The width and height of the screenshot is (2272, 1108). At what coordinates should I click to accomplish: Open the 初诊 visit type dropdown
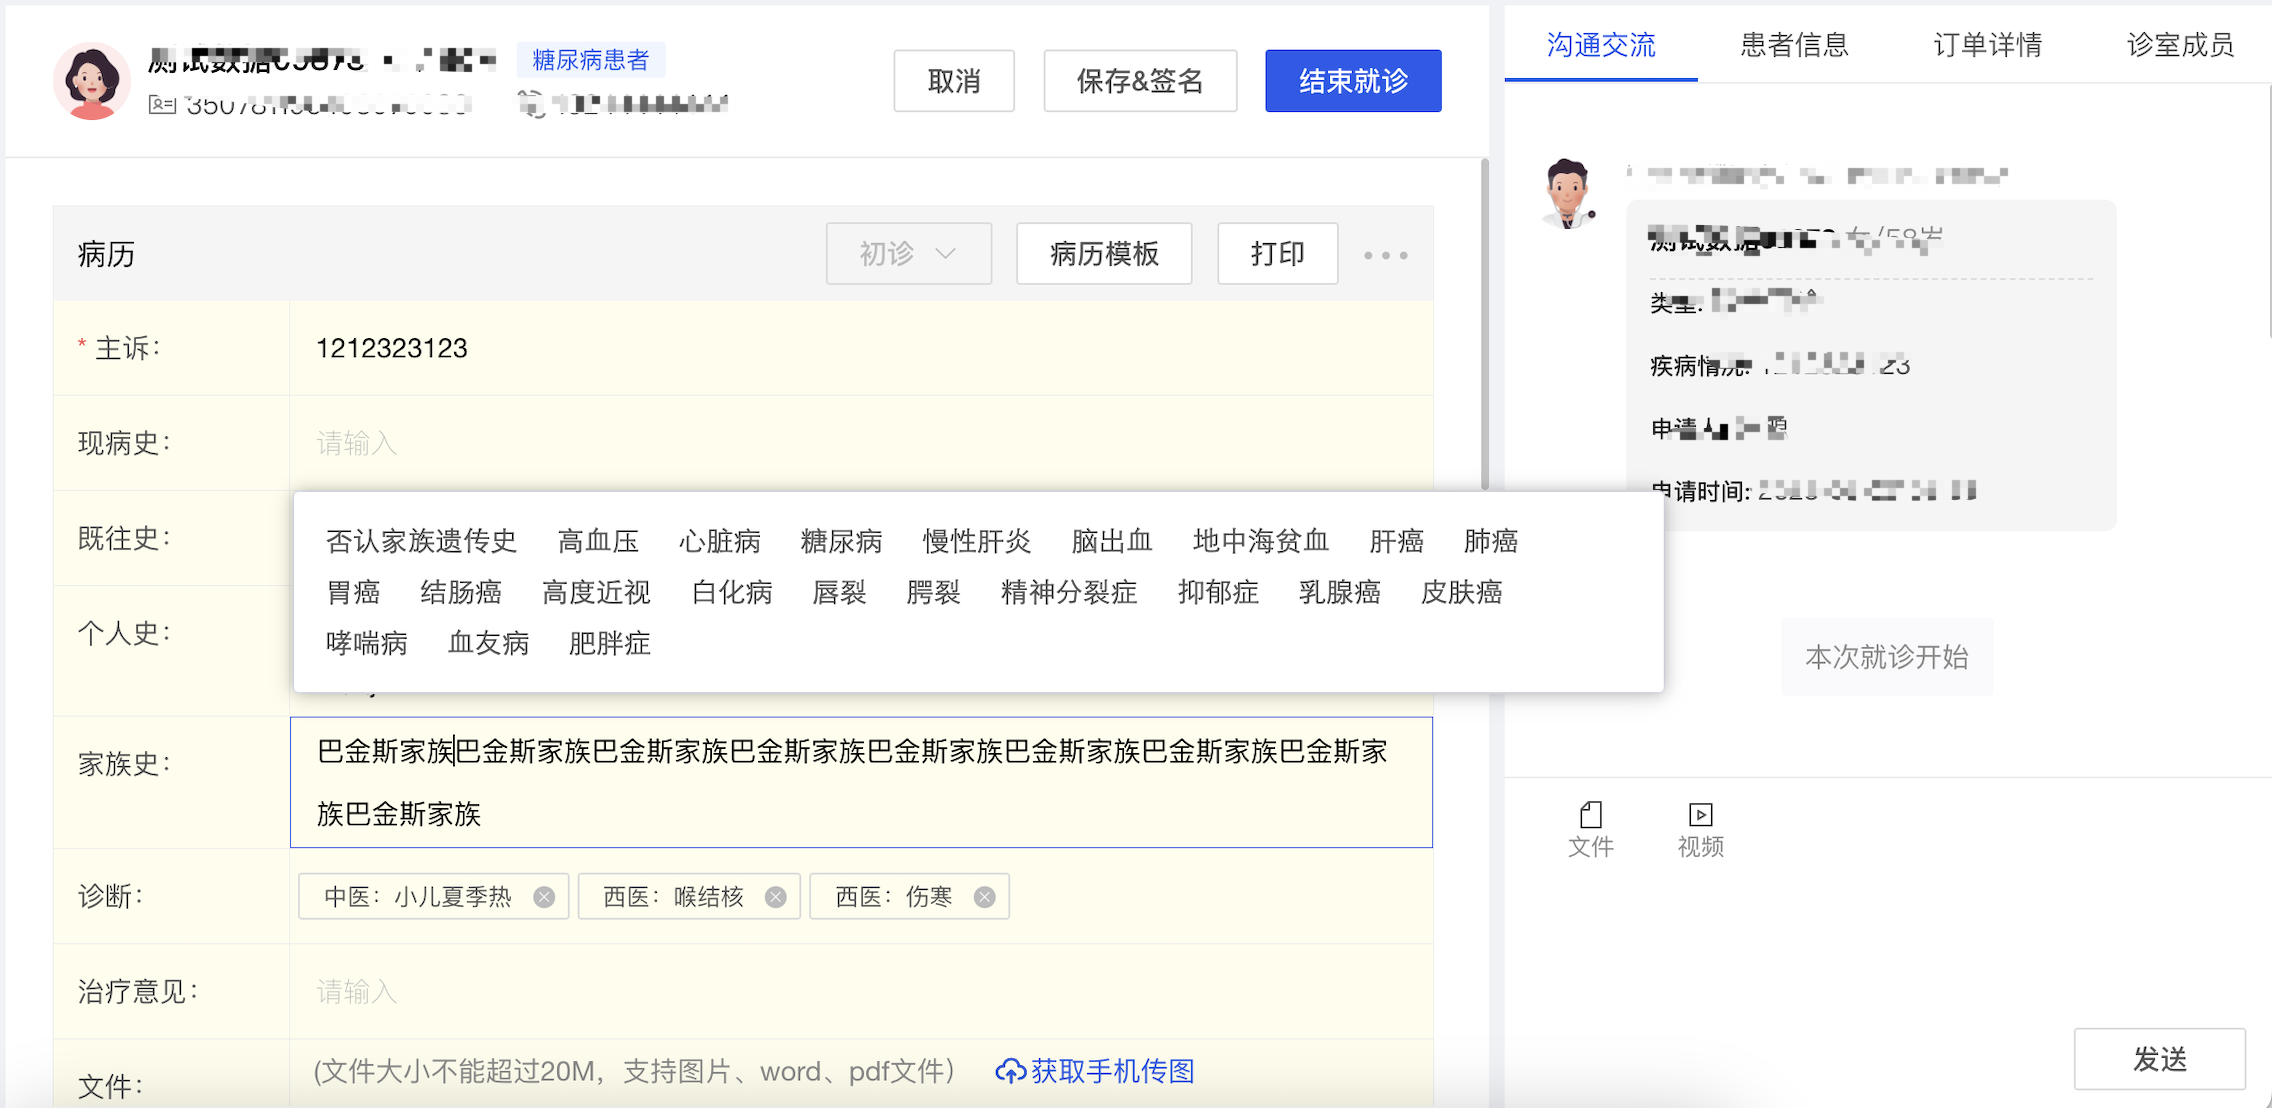click(908, 254)
